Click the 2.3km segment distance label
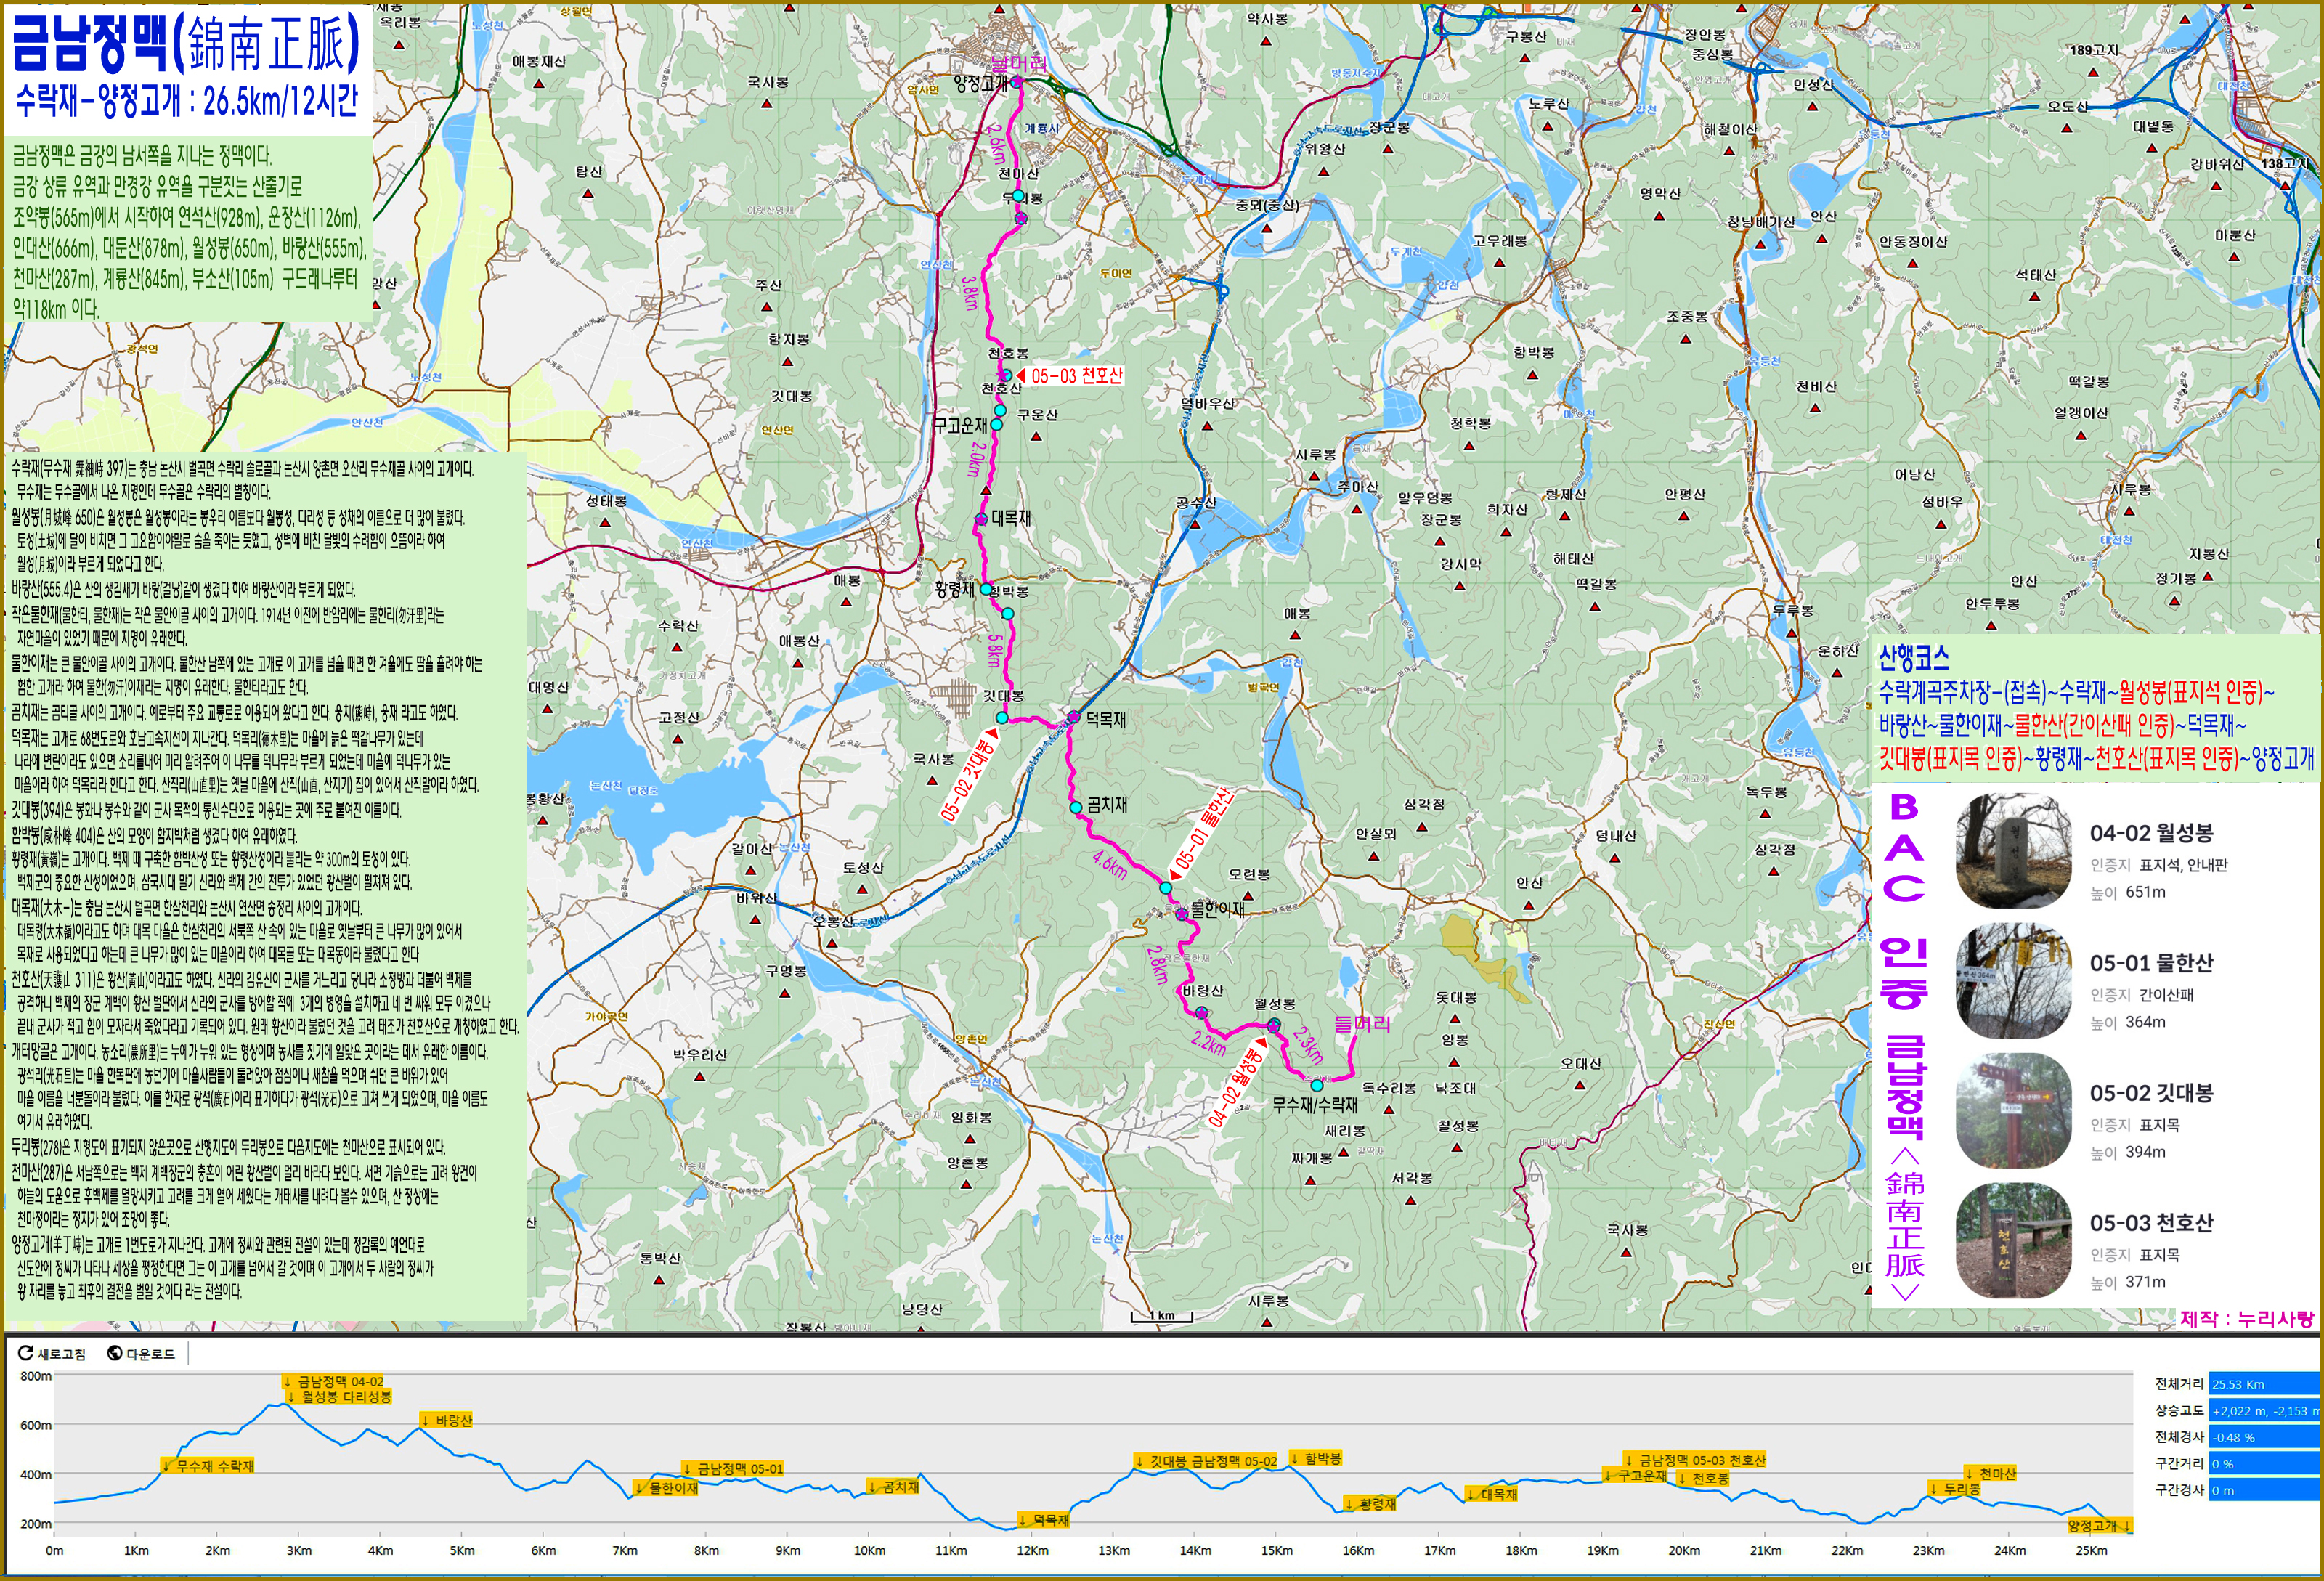Screen dimensions: 2324x1581 click(x=1308, y=1045)
